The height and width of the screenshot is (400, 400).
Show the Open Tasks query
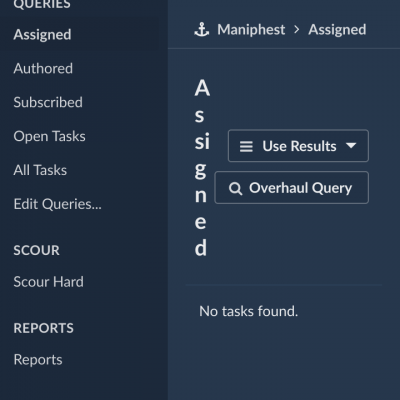click(49, 136)
